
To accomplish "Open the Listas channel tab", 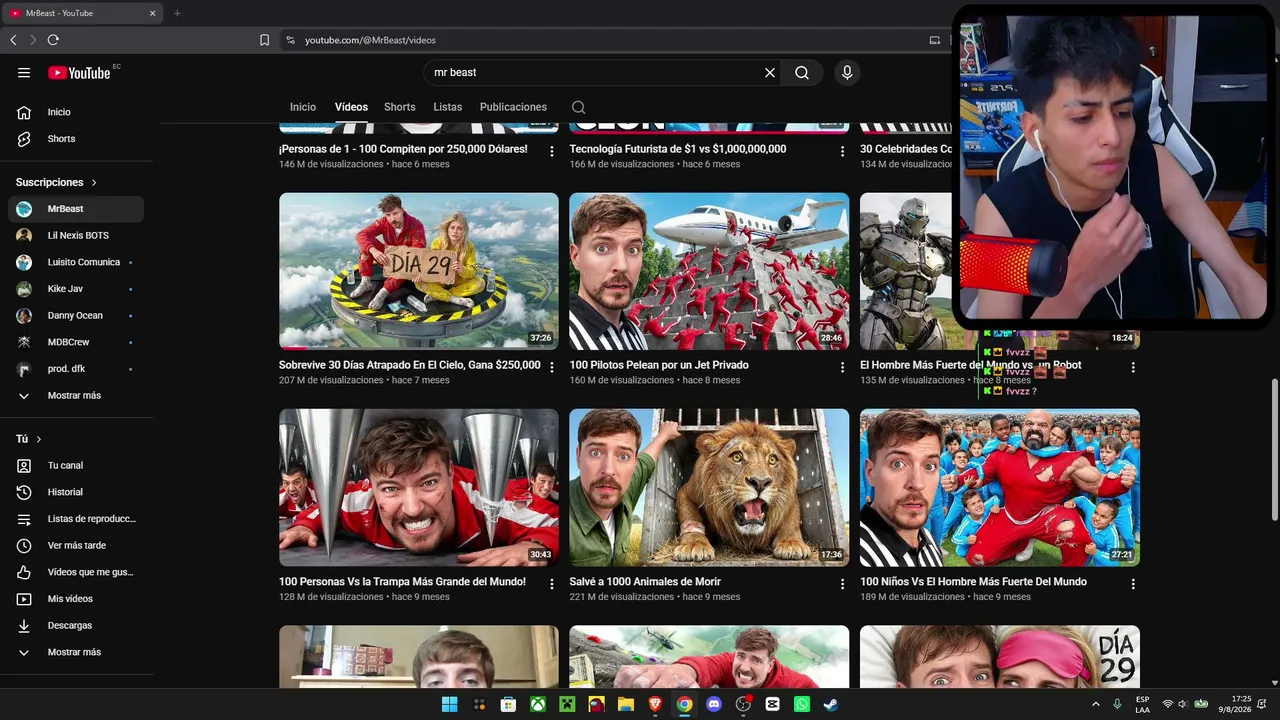I will click(448, 107).
